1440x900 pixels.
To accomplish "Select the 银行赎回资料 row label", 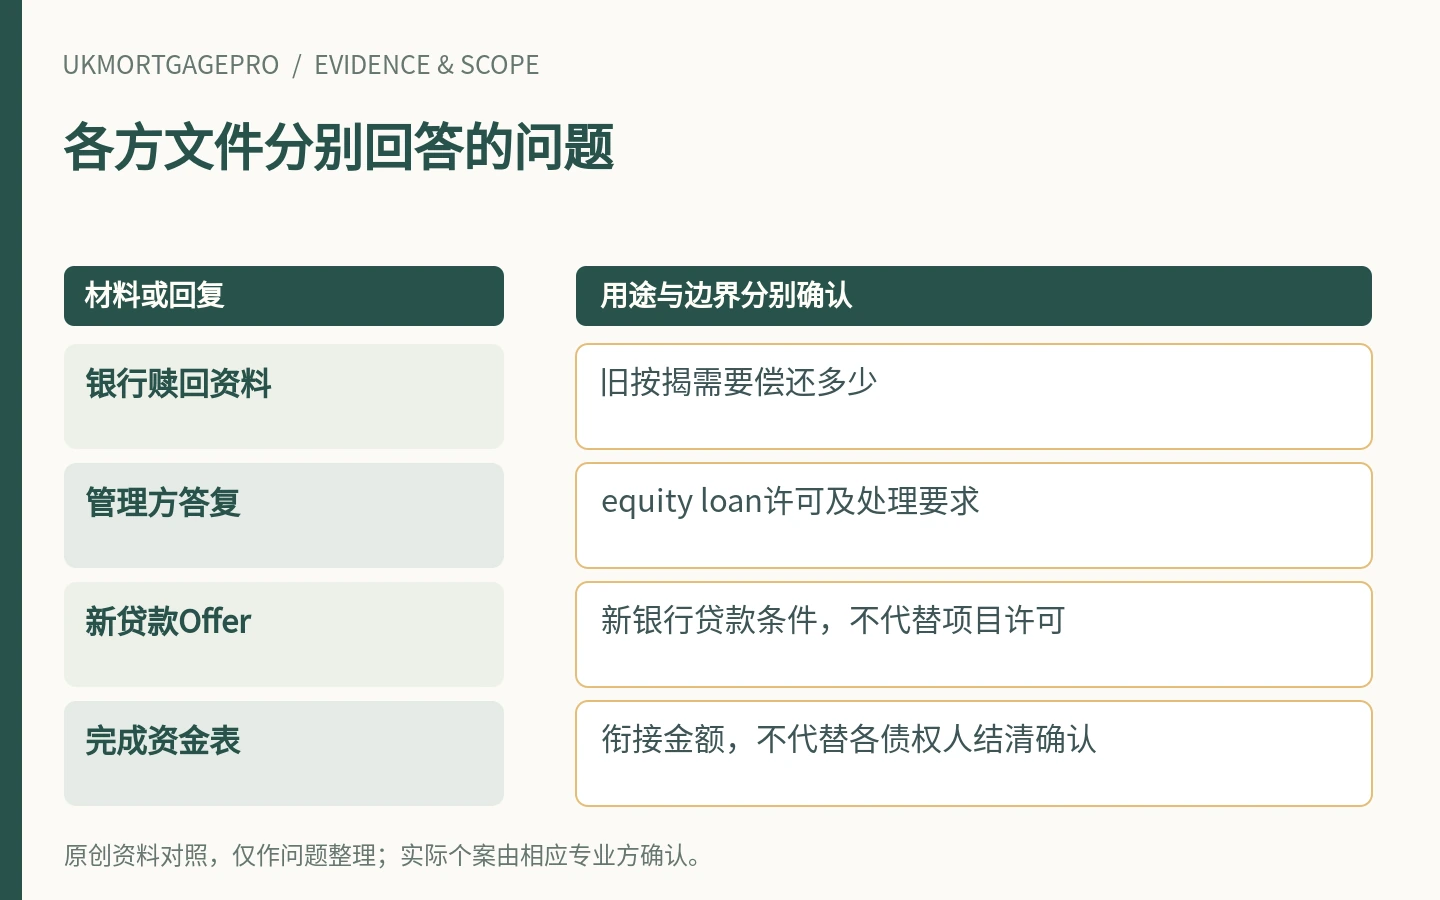I will pyautogui.click(x=284, y=396).
